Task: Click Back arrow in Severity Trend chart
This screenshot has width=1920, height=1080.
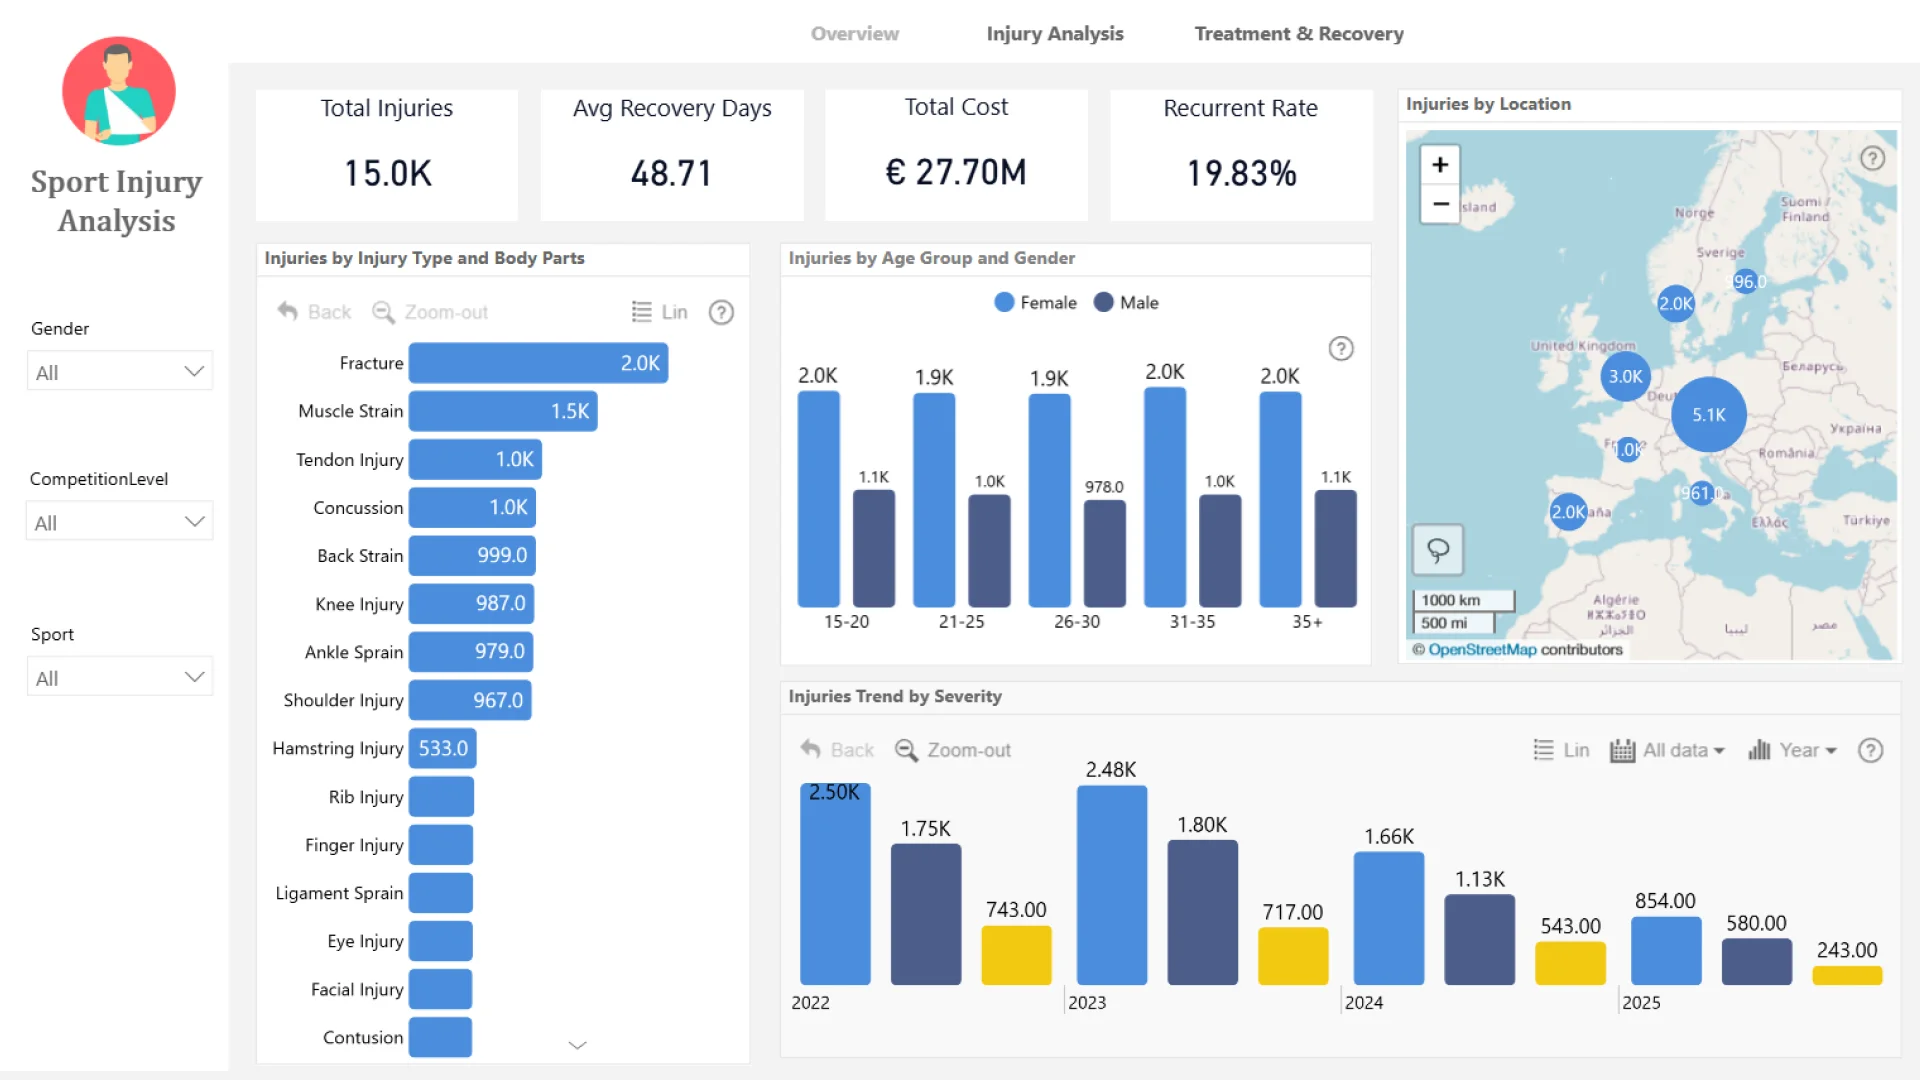Action: (837, 750)
